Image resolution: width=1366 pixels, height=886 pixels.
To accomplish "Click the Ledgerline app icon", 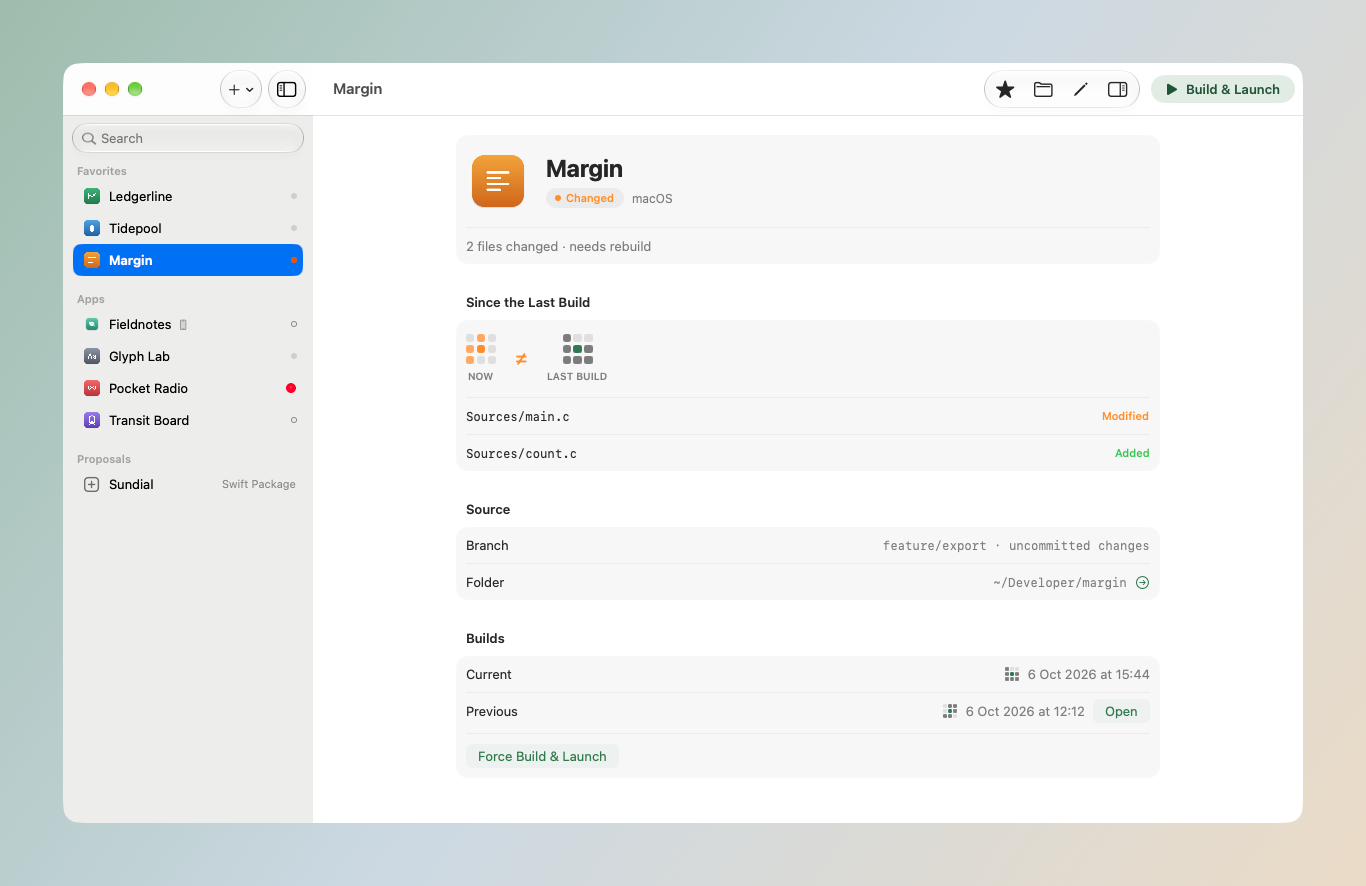I will point(92,196).
